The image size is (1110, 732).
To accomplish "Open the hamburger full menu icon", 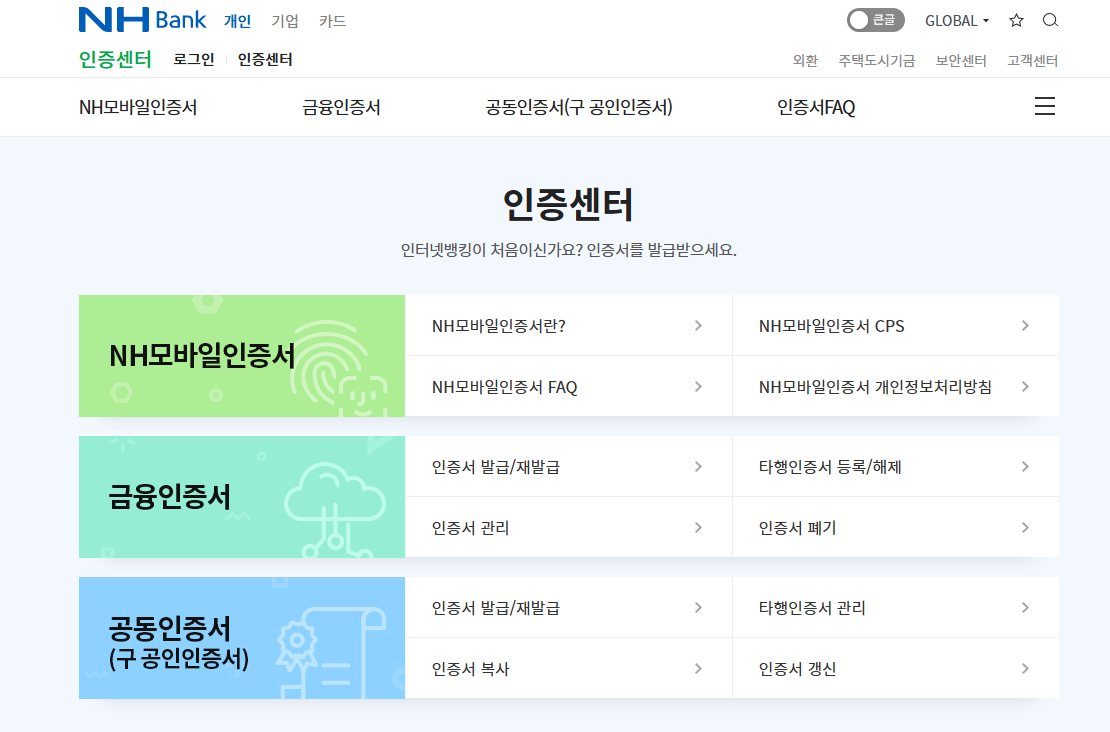I will point(1044,106).
